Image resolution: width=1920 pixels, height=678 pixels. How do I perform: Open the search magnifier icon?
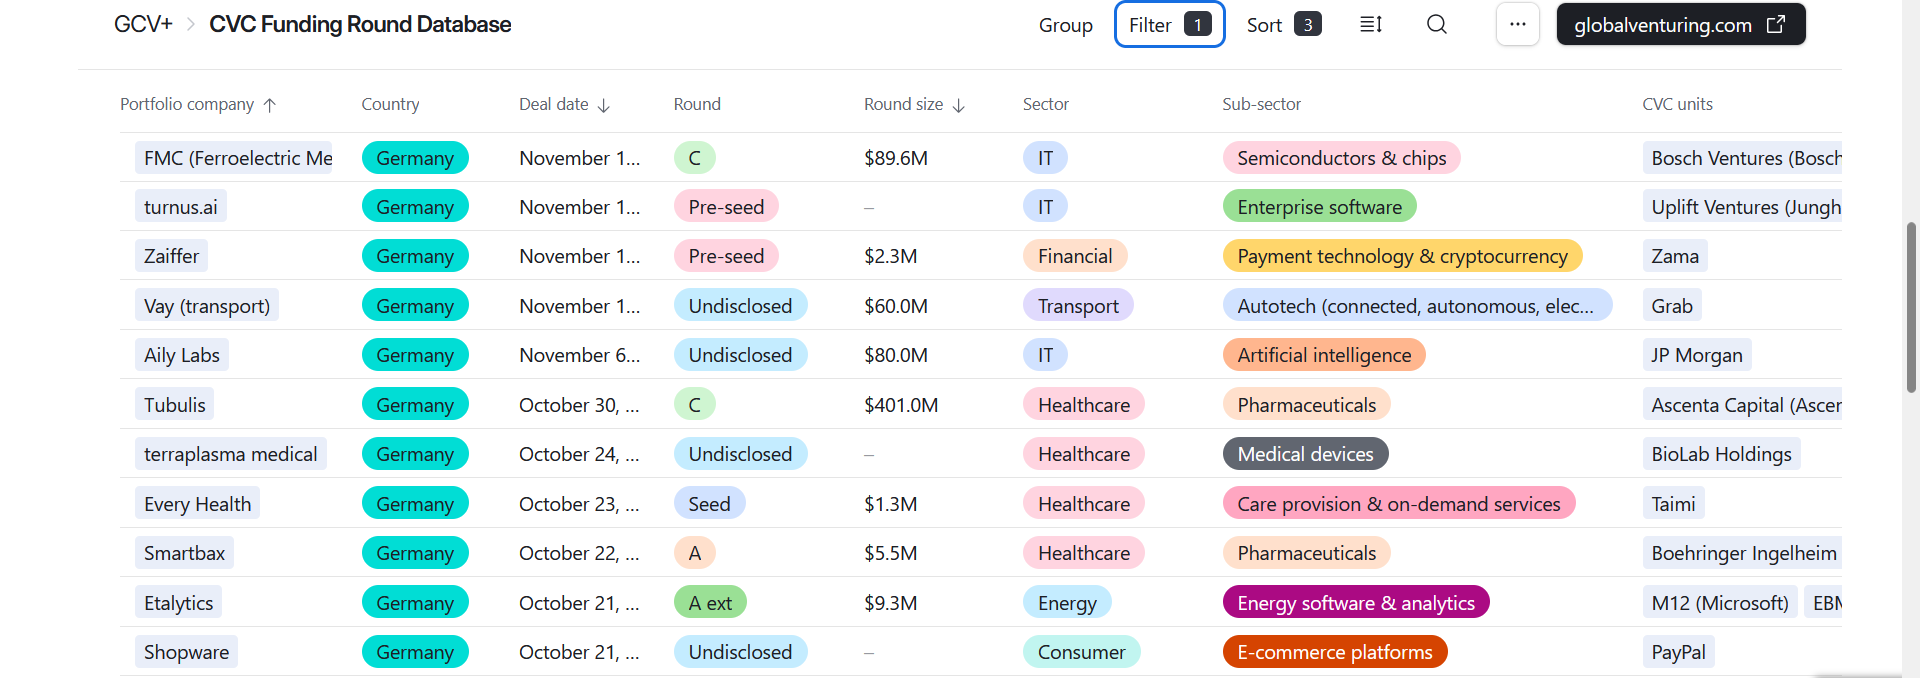point(1436,25)
